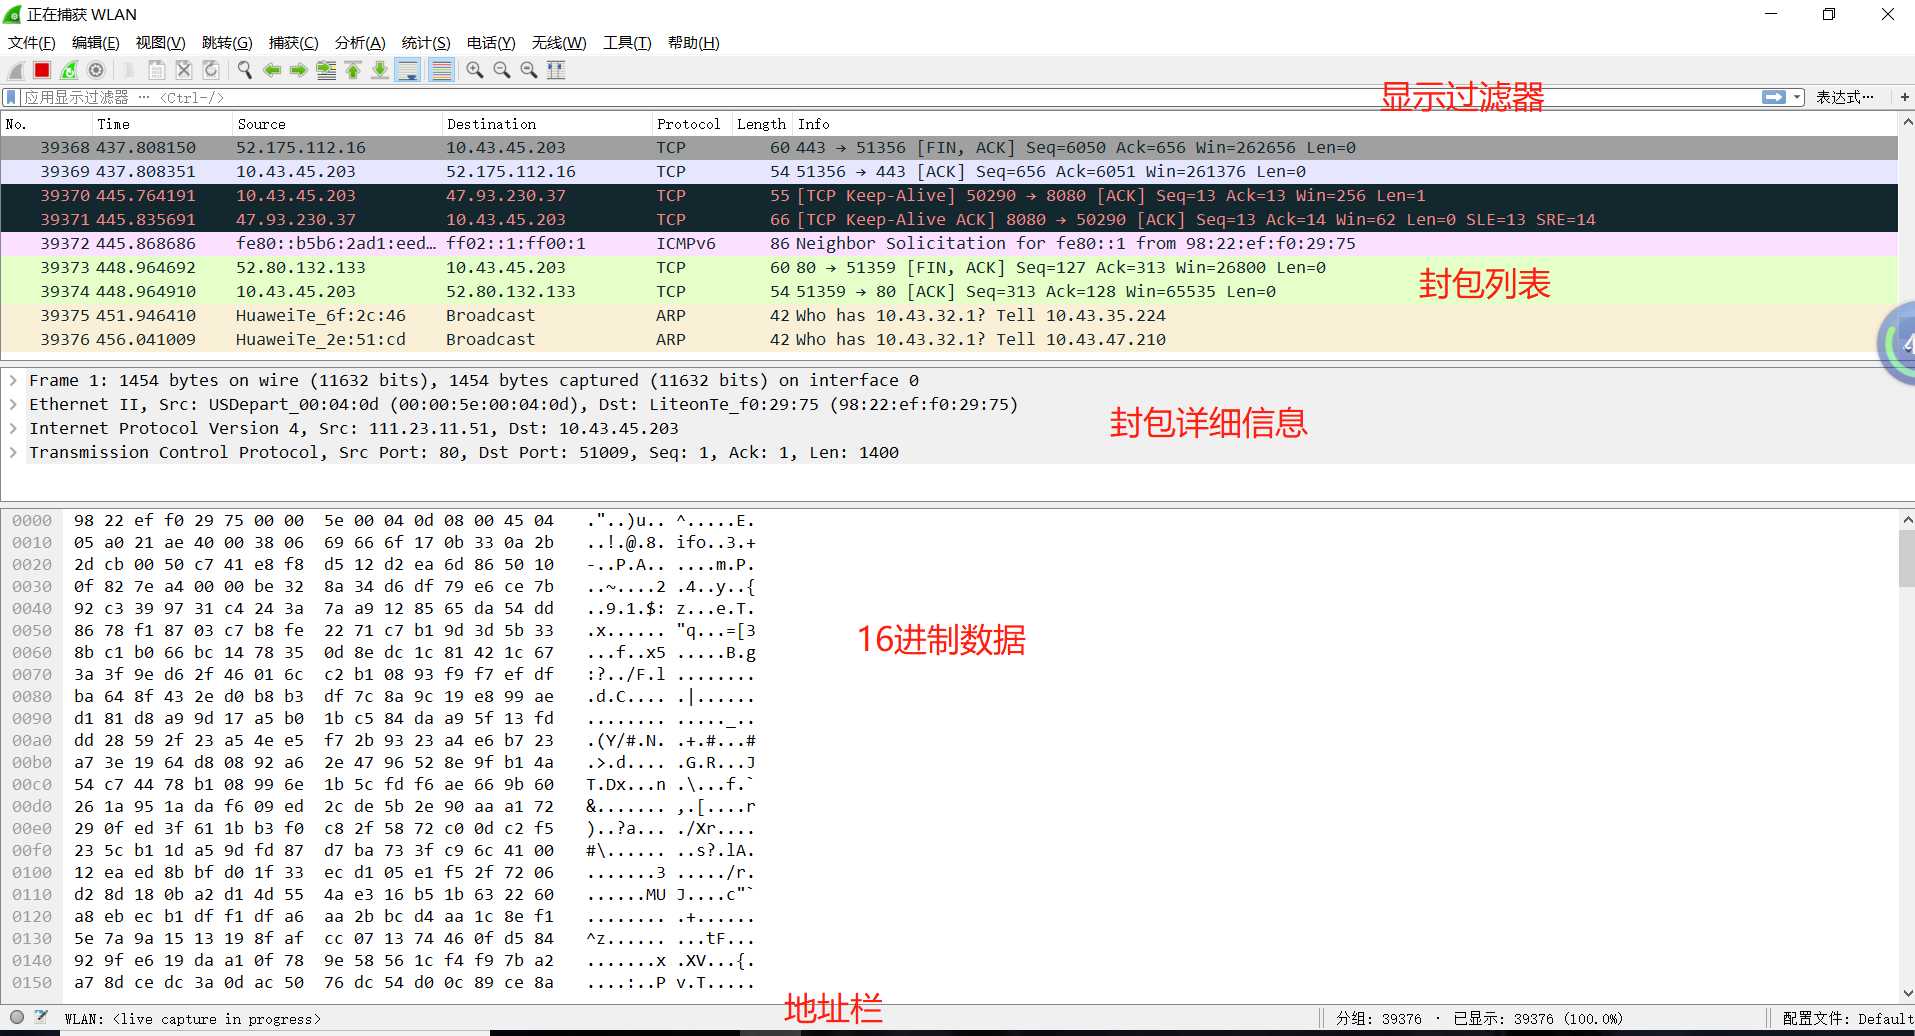
Task: Click the 表达式… expression button
Action: coord(1845,97)
